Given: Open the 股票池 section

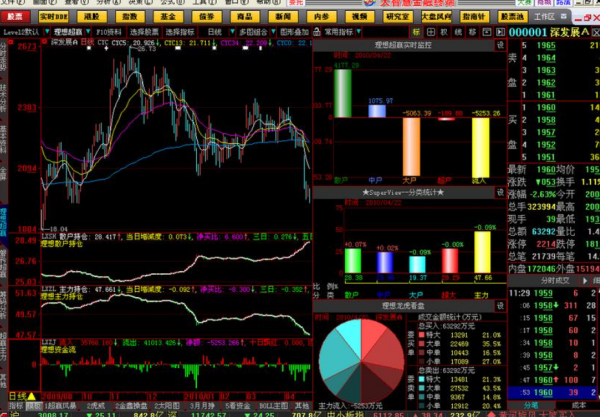Looking at the screenshot, I should [x=512, y=17].
